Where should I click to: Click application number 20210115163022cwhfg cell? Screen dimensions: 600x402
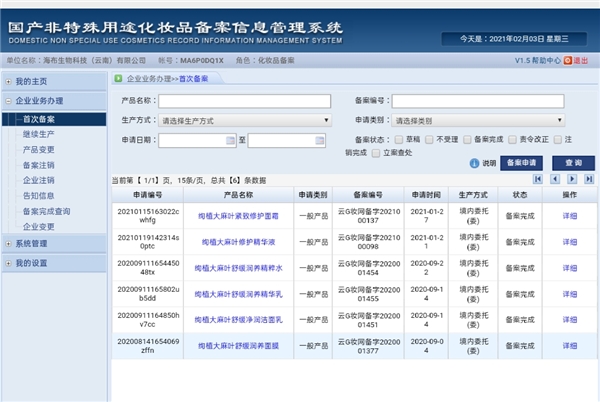148,216
